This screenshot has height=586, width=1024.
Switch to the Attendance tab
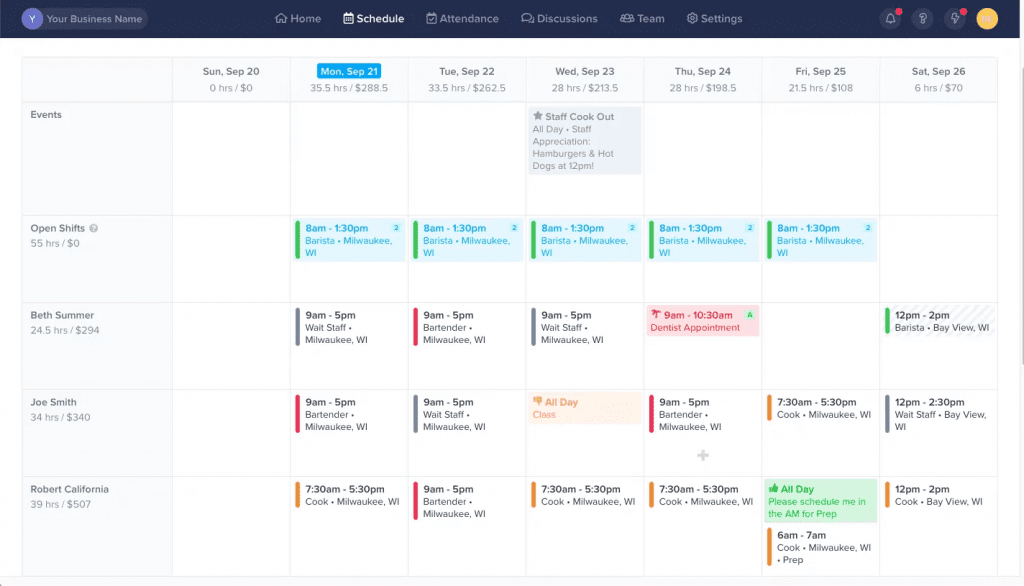[462, 18]
